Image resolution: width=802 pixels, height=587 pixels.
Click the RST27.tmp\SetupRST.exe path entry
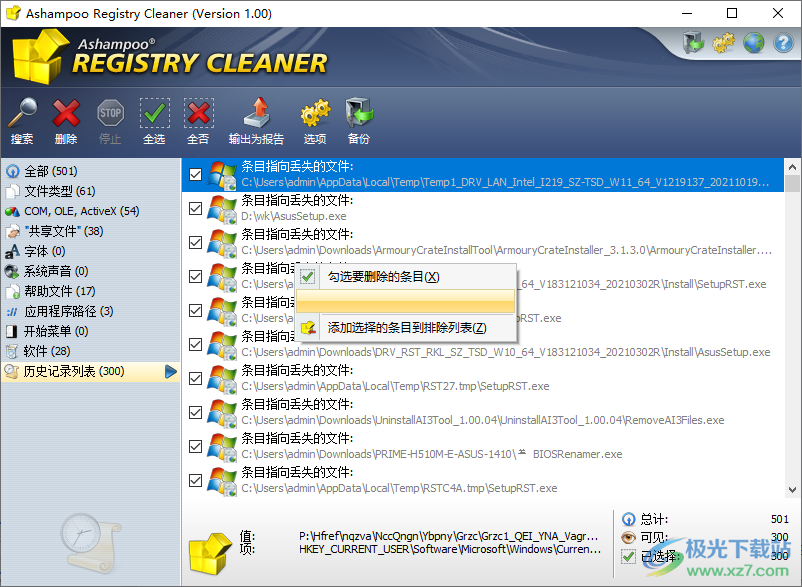(395, 386)
